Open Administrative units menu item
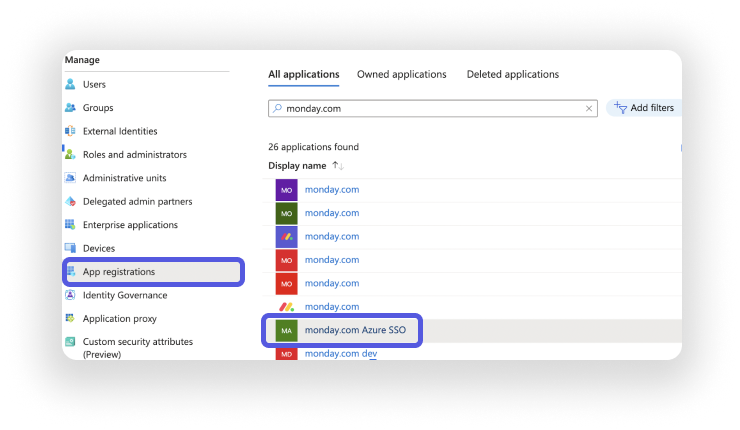Image resolution: width=740 pixels, height=430 pixels. pos(125,178)
